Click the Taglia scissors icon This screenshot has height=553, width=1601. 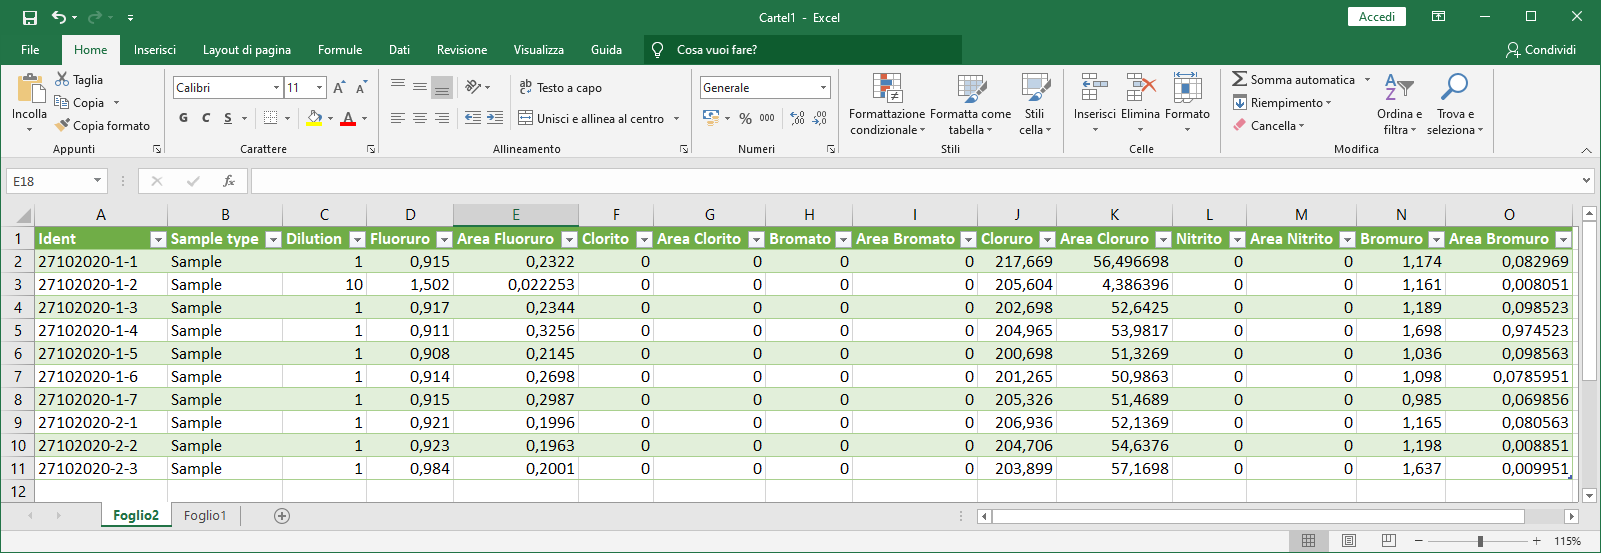[62, 79]
